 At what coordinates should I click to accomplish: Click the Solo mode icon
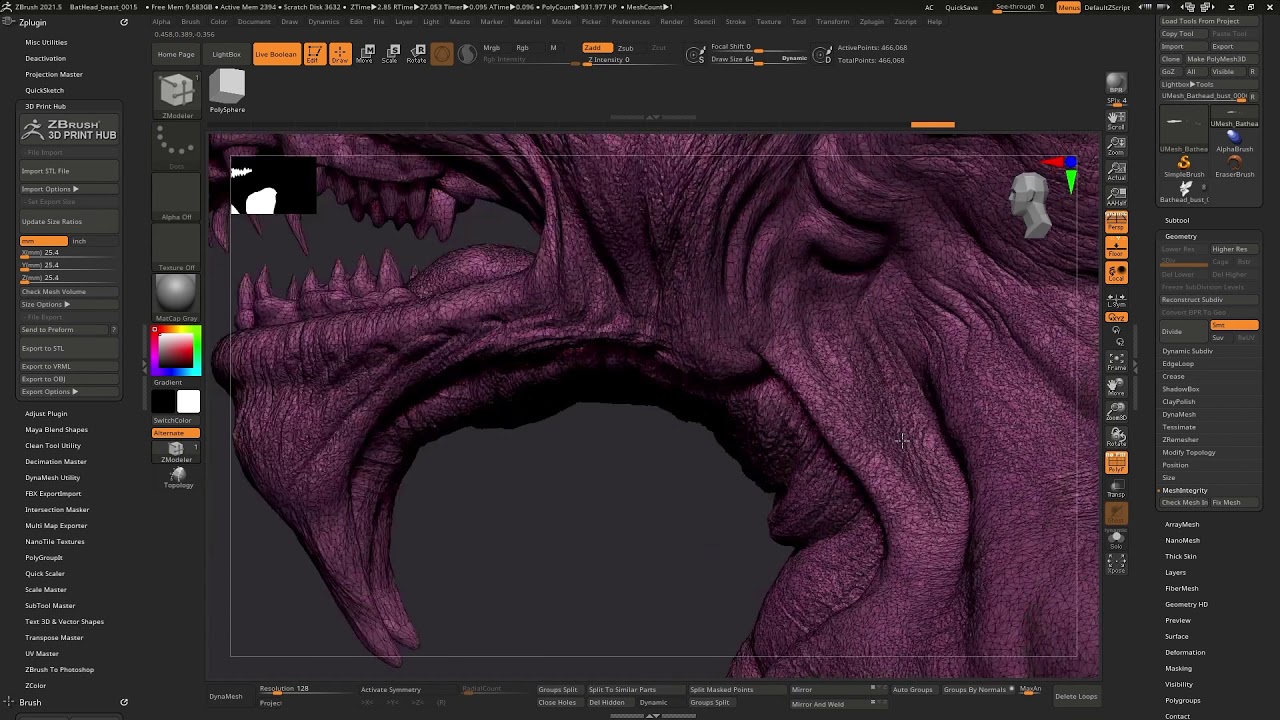[x=1116, y=540]
